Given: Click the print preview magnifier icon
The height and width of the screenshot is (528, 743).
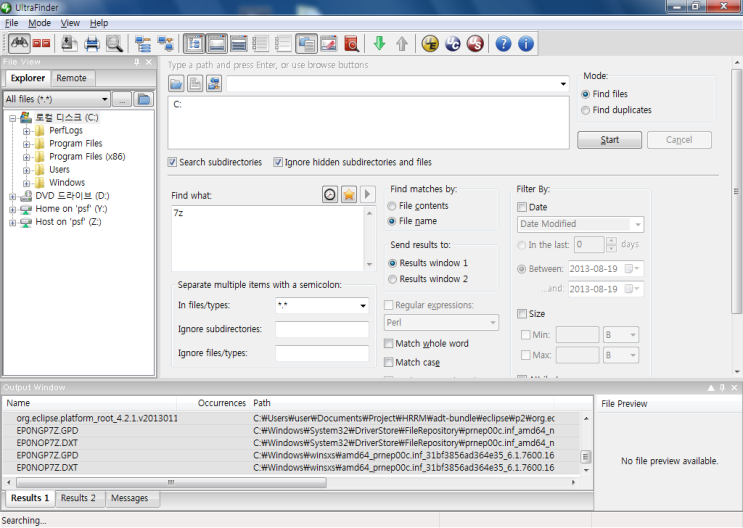Looking at the screenshot, I should point(114,44).
